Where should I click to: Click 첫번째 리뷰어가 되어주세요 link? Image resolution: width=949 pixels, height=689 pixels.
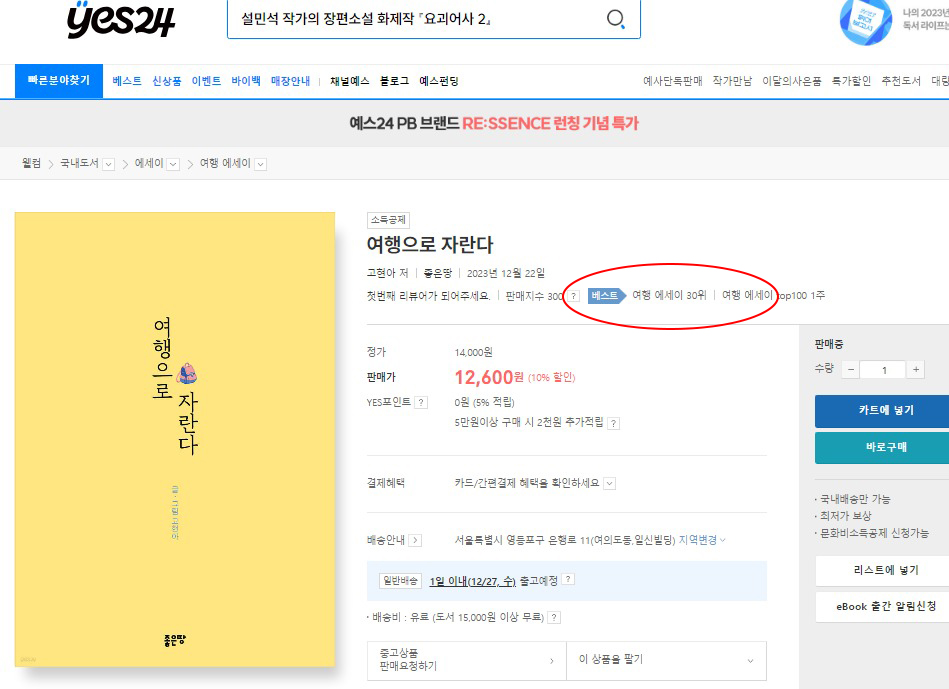point(428,296)
